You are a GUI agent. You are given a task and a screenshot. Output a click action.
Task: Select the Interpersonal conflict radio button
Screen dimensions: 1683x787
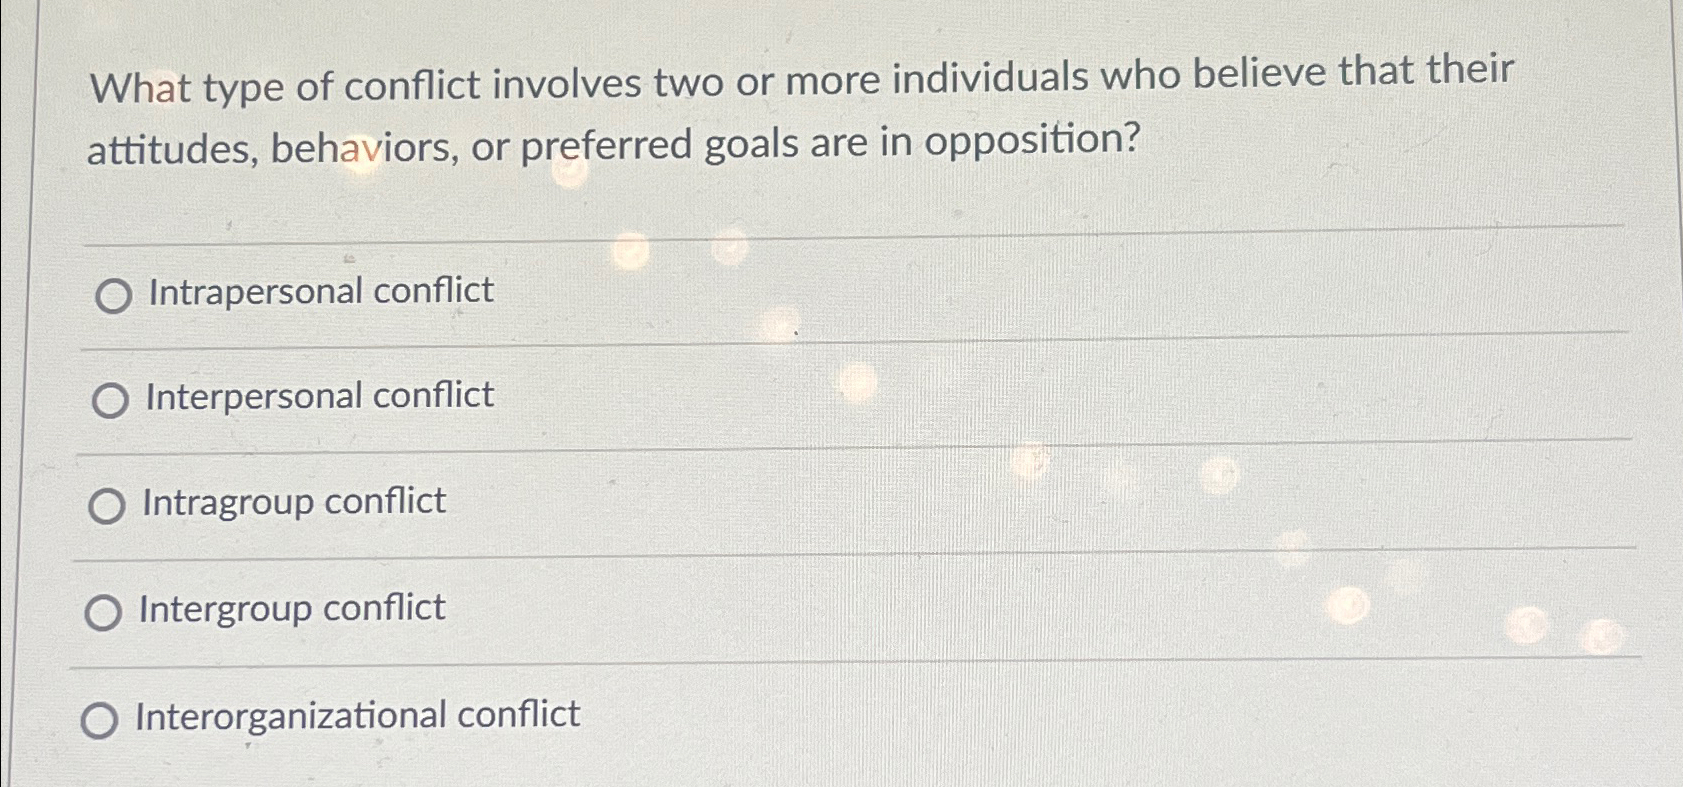click(110, 399)
